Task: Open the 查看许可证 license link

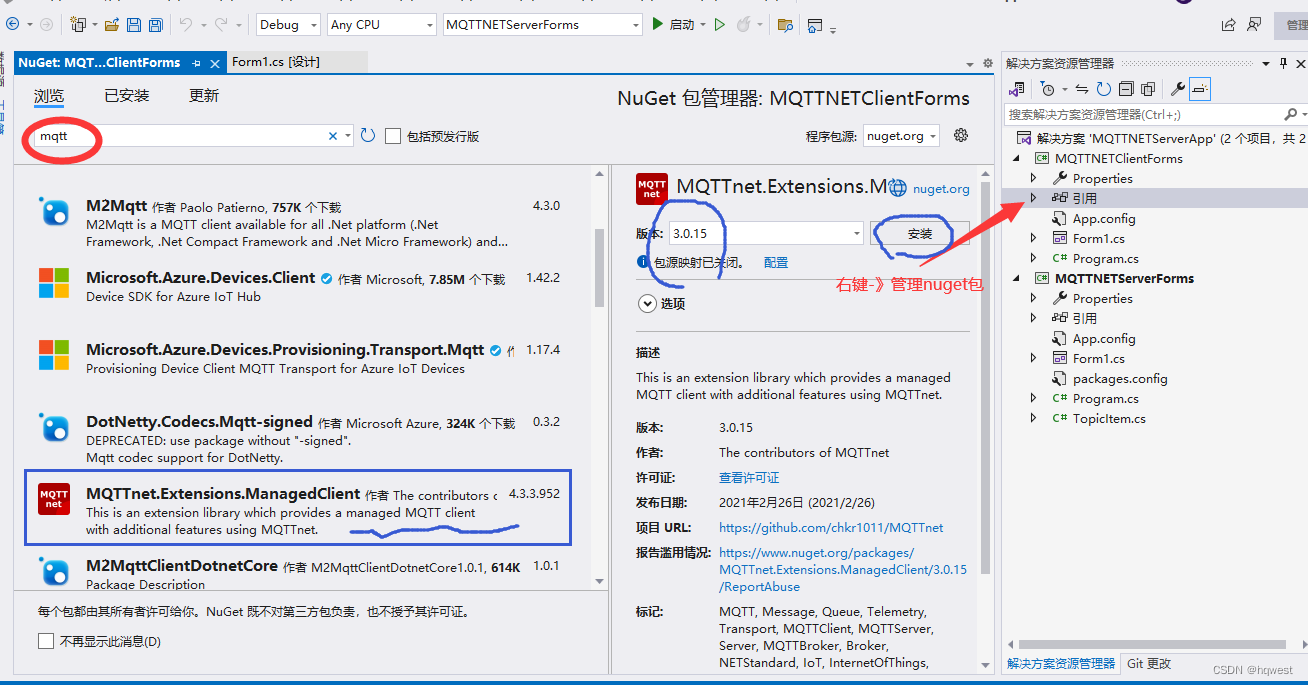Action: tap(749, 477)
